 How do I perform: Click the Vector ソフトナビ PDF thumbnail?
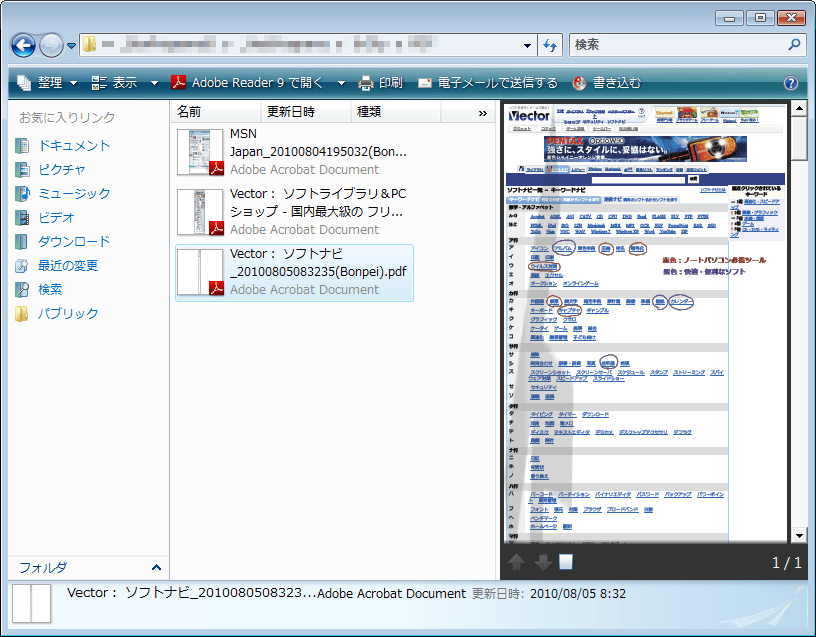(200, 272)
